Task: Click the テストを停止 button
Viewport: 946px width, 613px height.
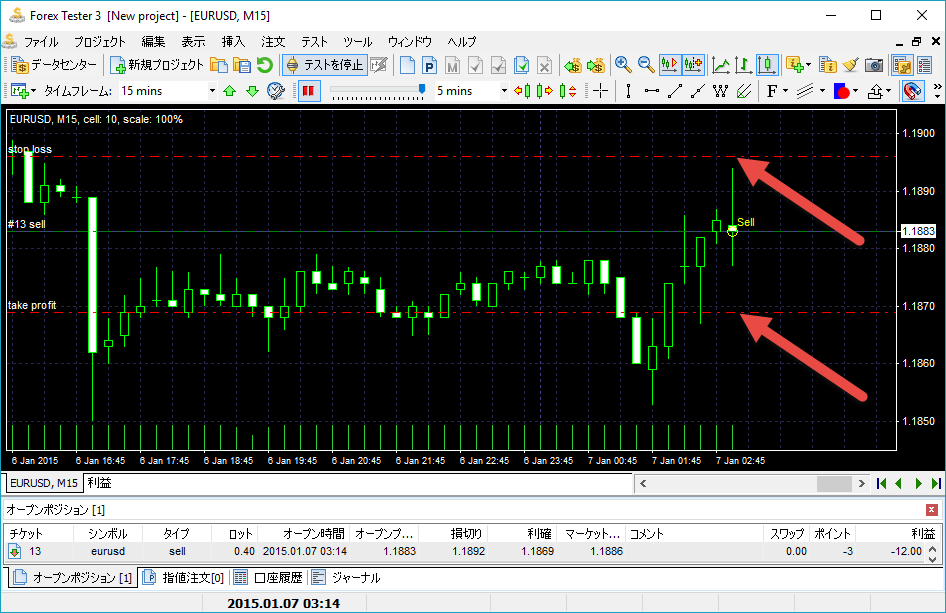Action: click(x=324, y=65)
